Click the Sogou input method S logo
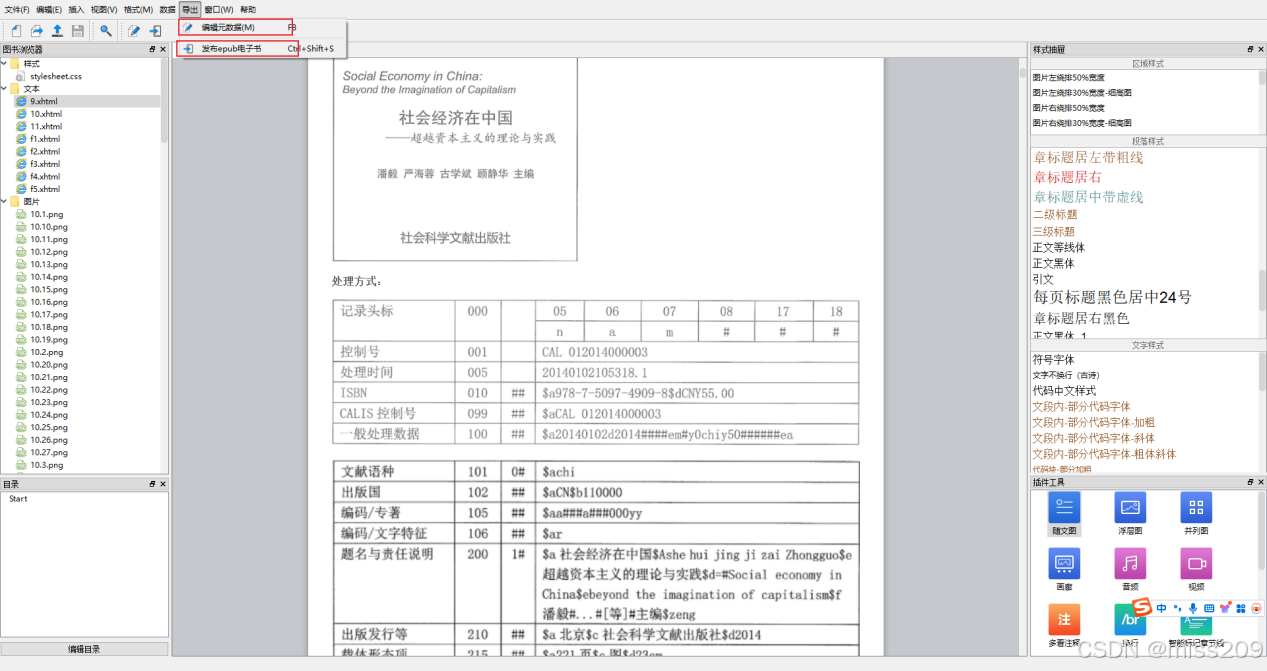Viewport: 1267px width, 671px height. pos(1141,608)
